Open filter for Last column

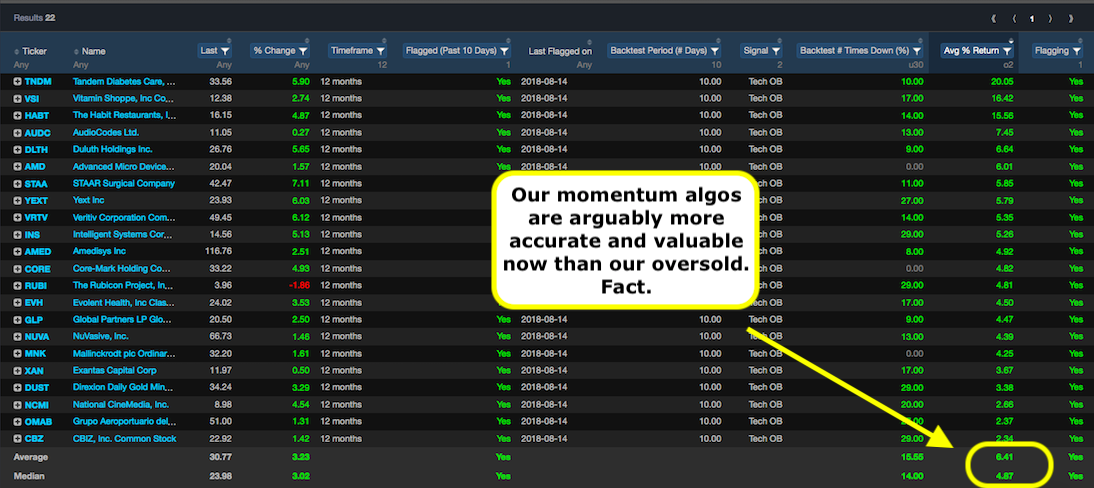point(225,51)
